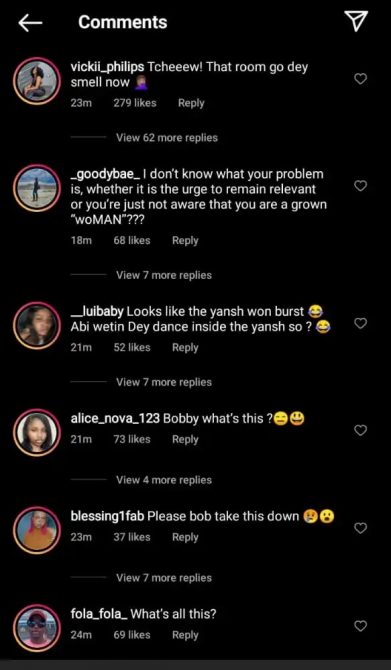Tap the heart on fola_fola_'s comment
Screen dimensions: 391x670
click(x=361, y=626)
